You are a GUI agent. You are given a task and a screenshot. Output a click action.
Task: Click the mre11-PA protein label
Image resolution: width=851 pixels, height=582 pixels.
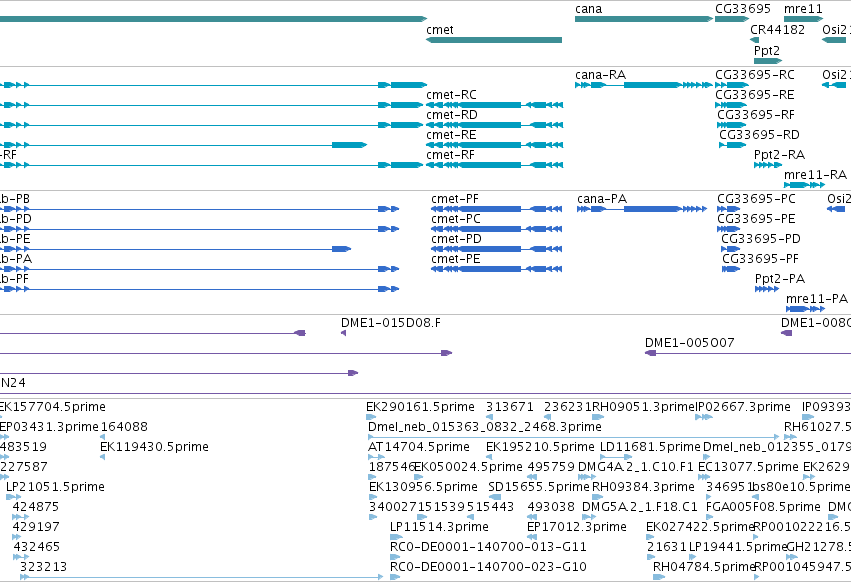[816, 299]
